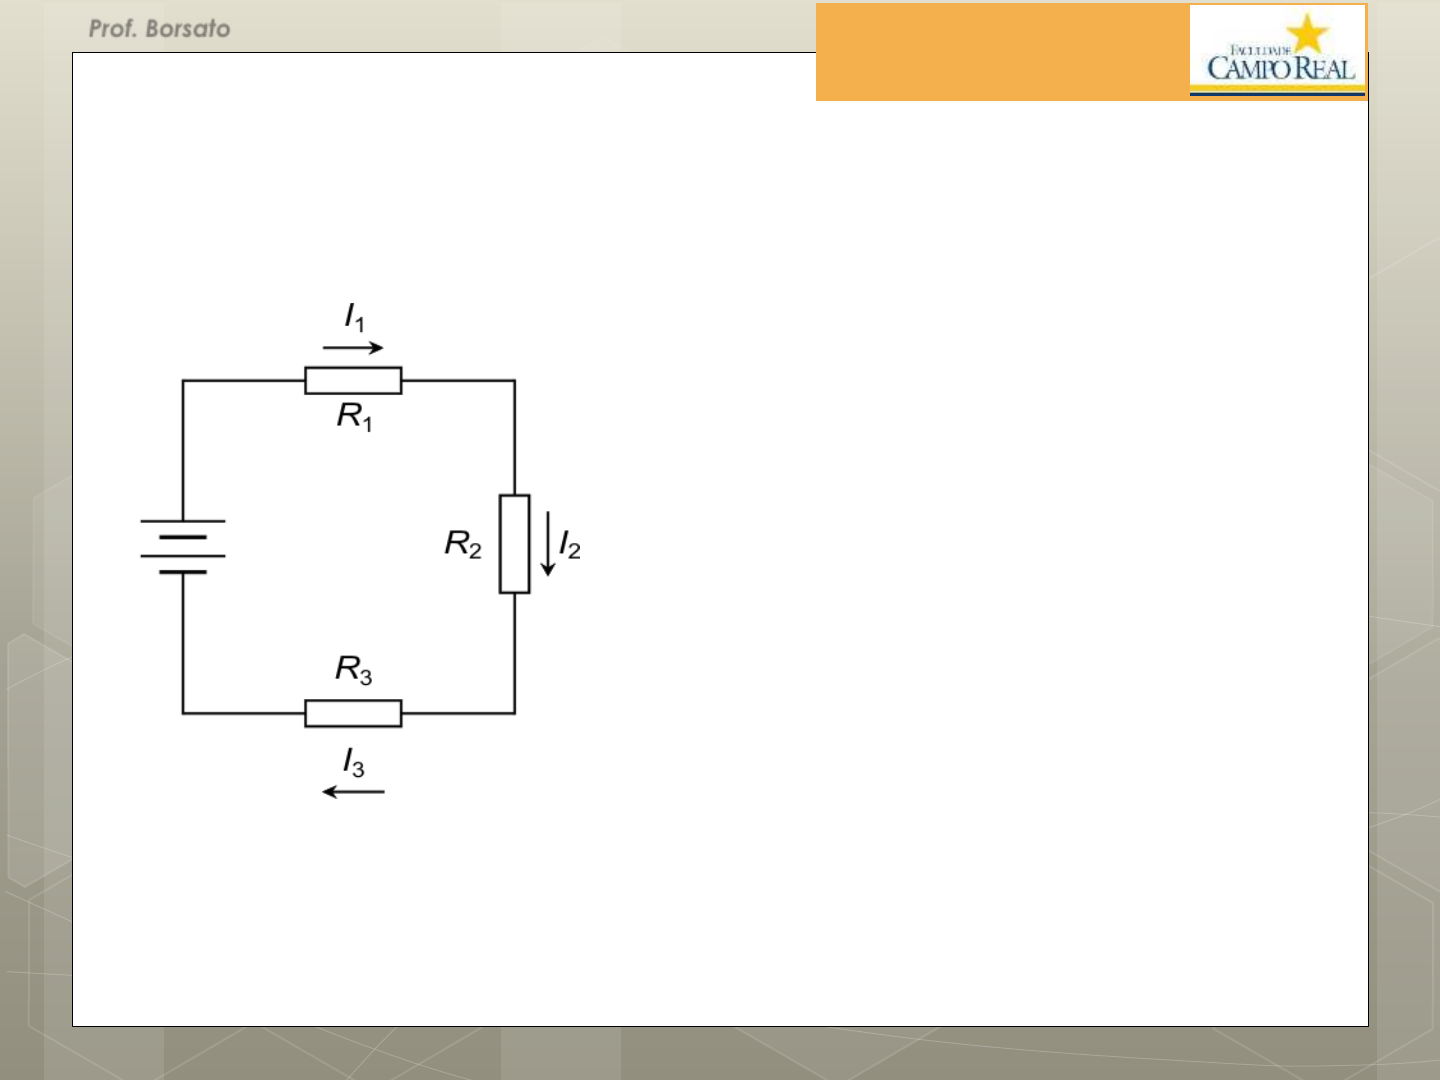Click the top-left corner of circuit wire
1440x1080 pixels.
[183, 381]
